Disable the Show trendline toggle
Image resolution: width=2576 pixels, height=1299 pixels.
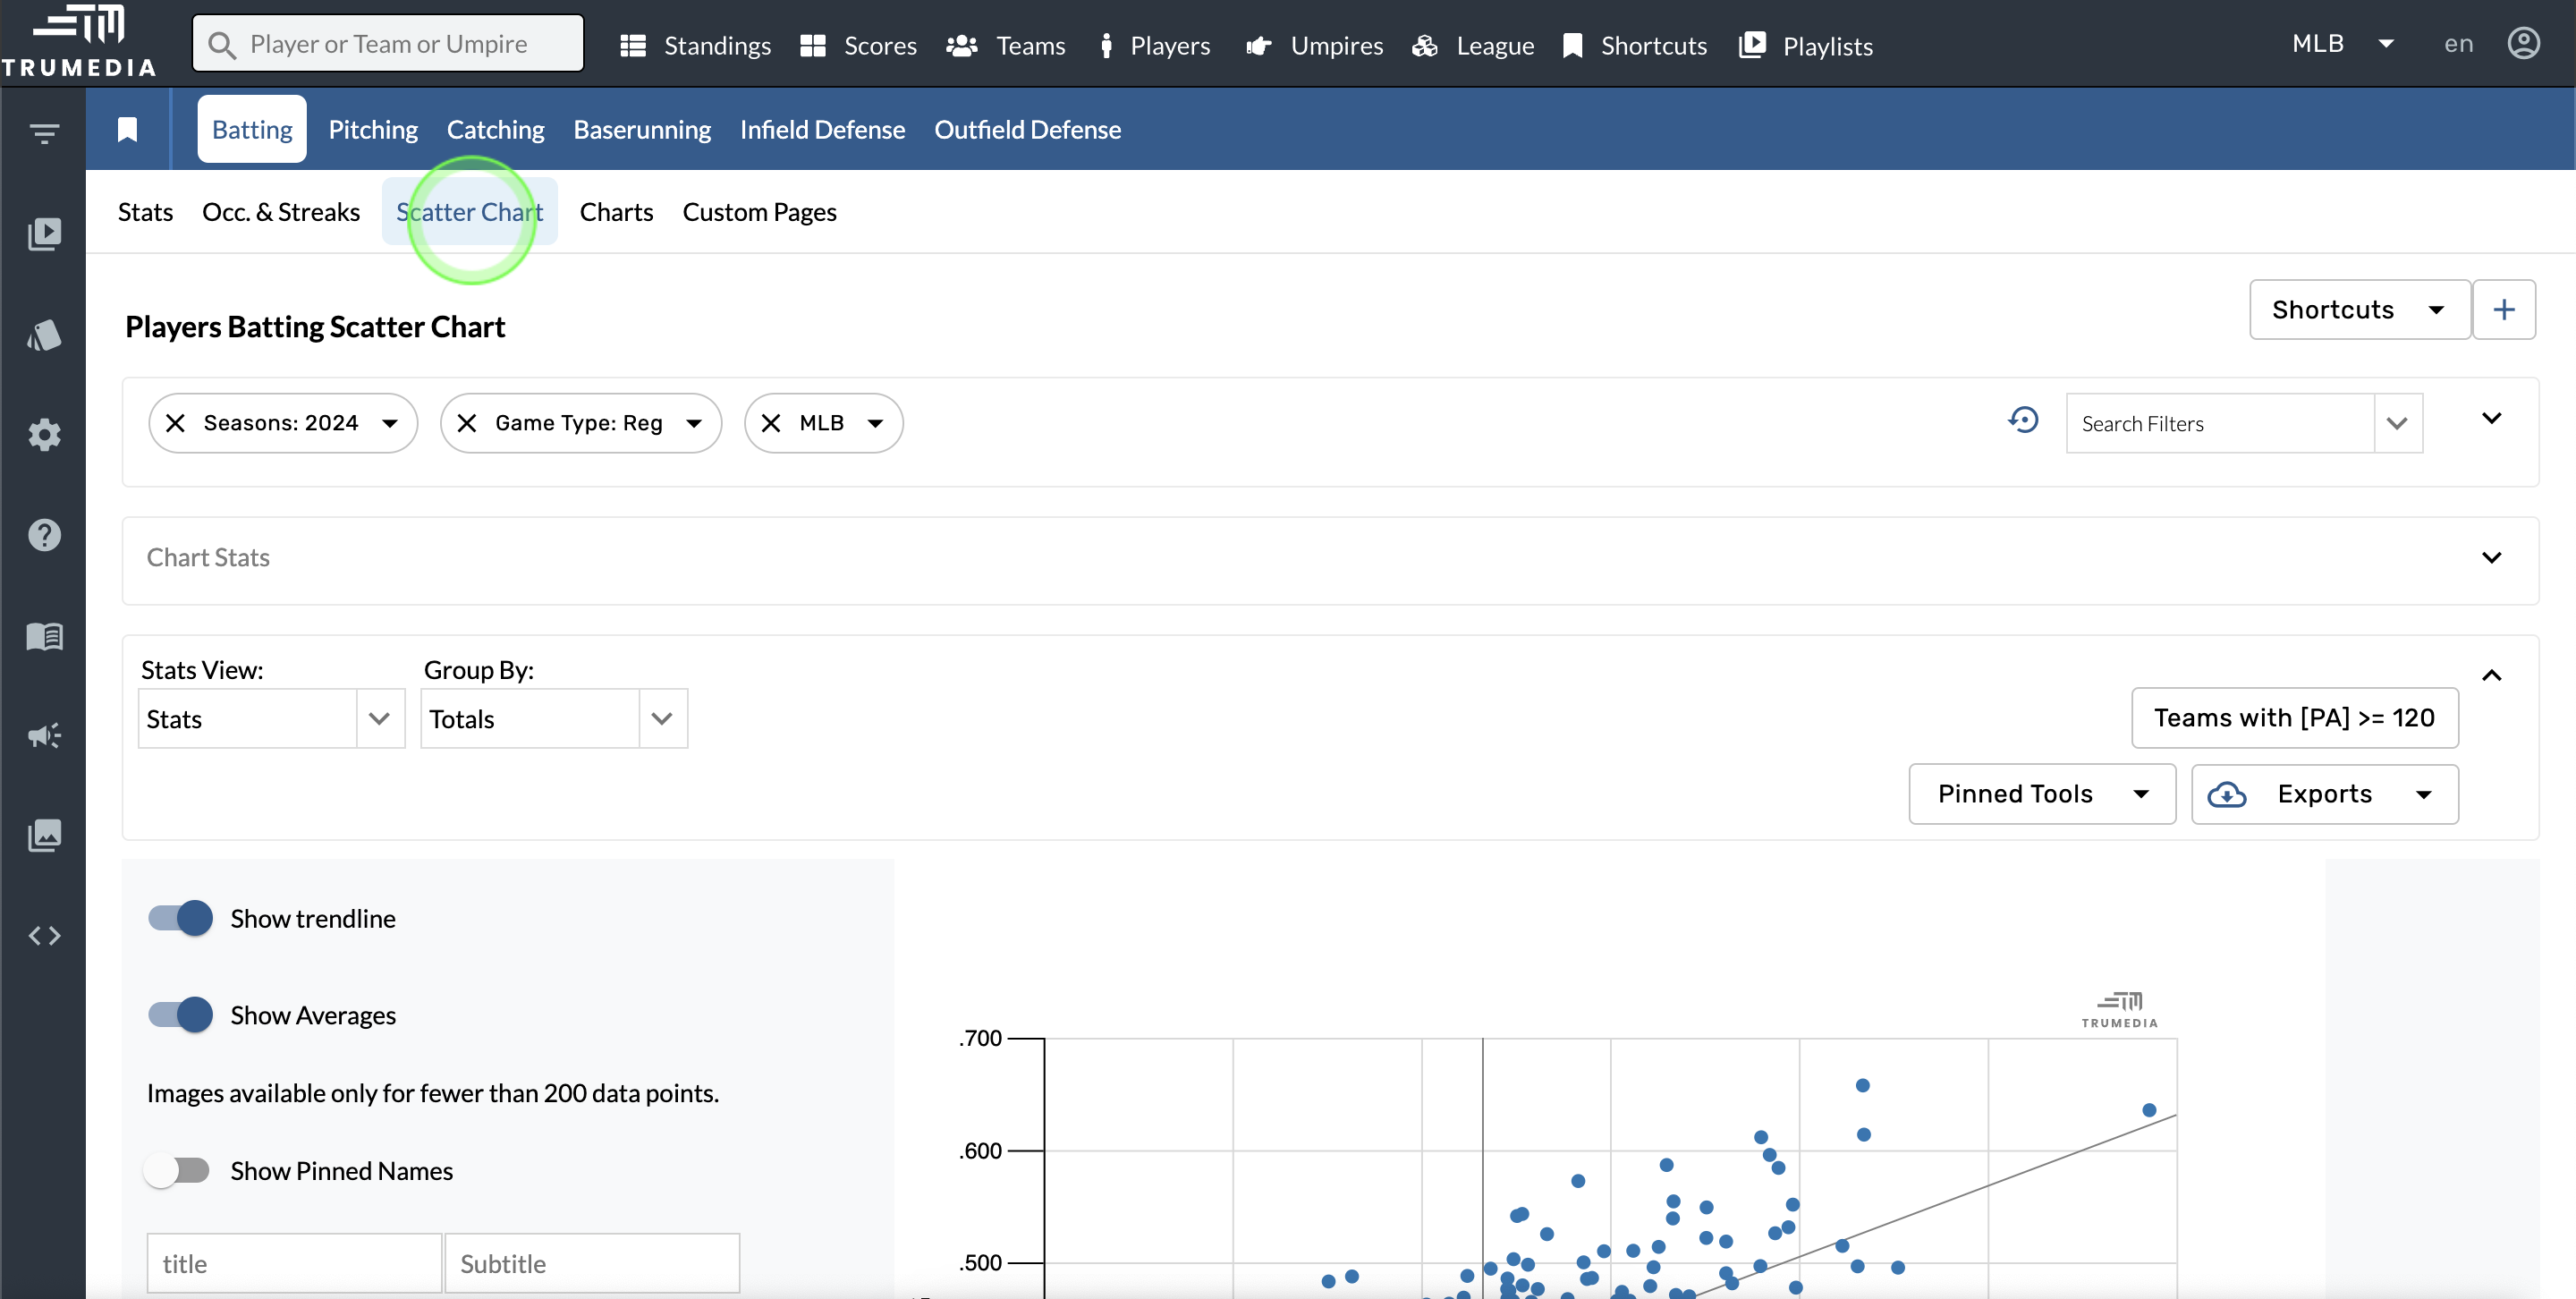(x=179, y=917)
